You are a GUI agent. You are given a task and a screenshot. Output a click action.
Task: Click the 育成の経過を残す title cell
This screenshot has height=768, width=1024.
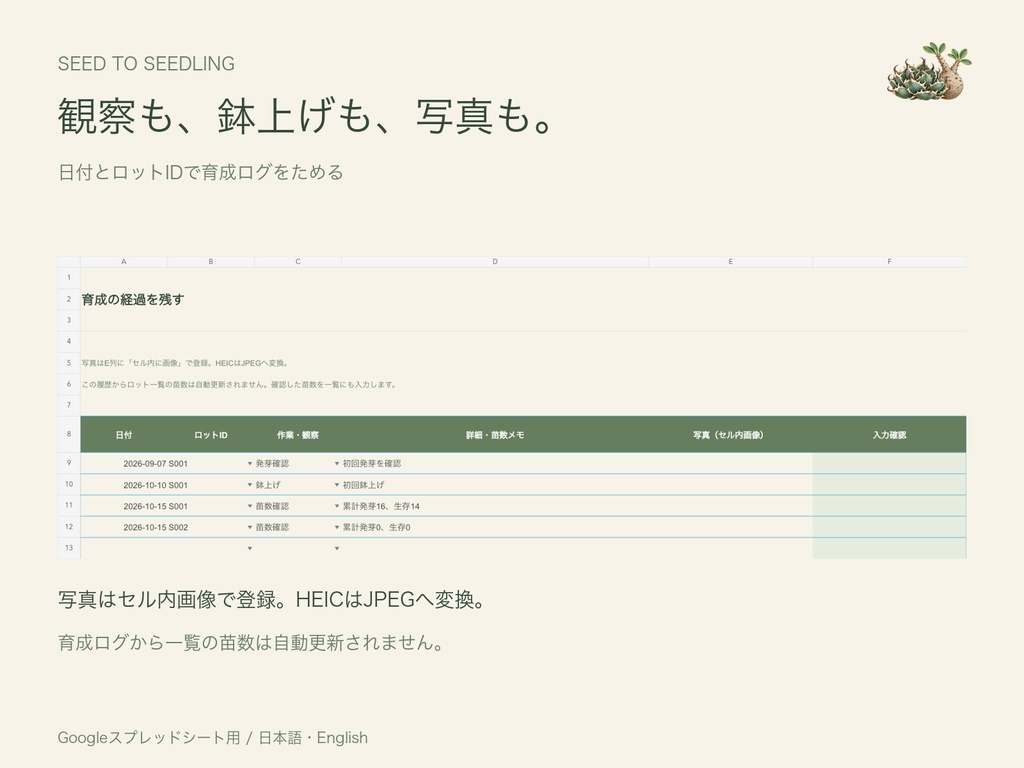pyautogui.click(x=133, y=300)
